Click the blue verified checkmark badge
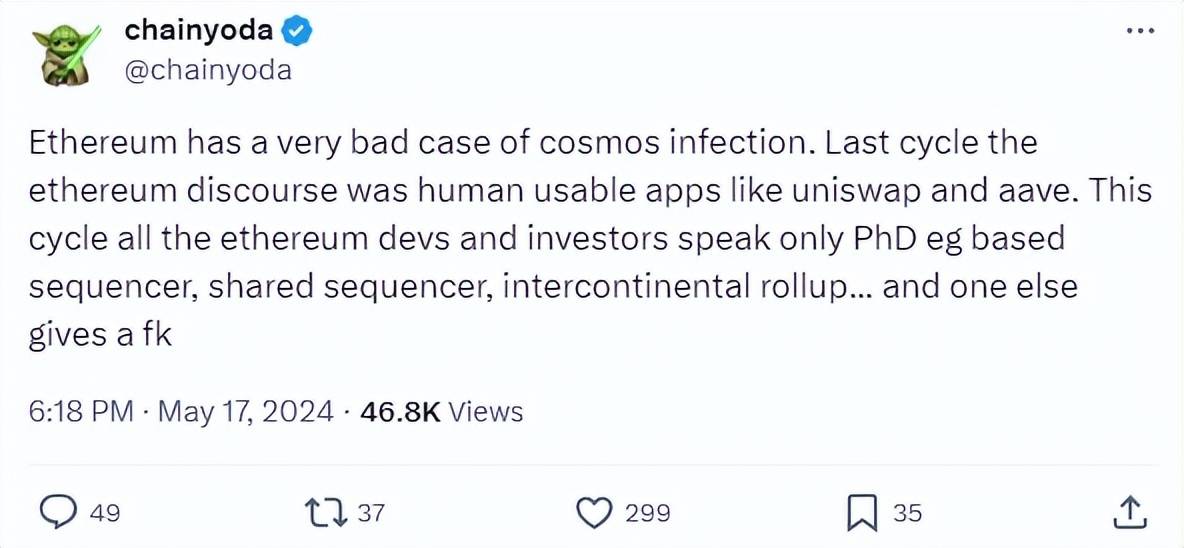The image size is (1184, 548). (296, 32)
